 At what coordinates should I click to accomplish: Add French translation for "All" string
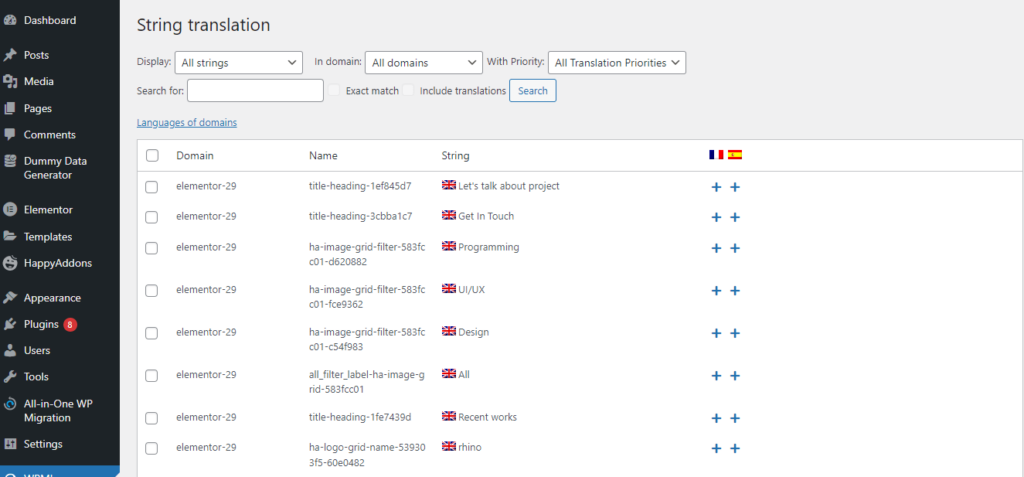coord(716,376)
